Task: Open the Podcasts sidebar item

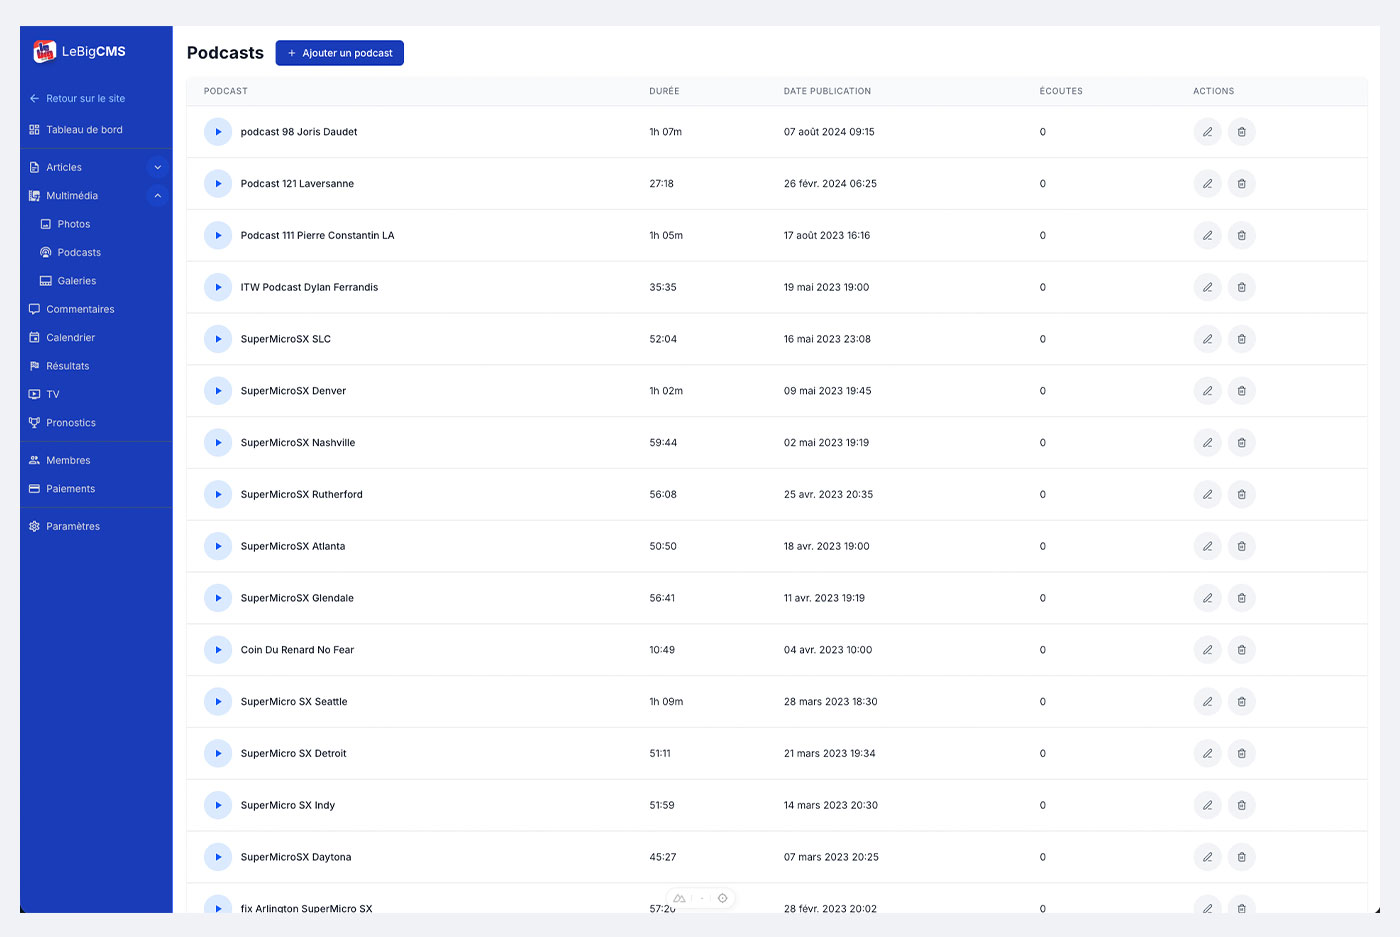Action: click(79, 253)
